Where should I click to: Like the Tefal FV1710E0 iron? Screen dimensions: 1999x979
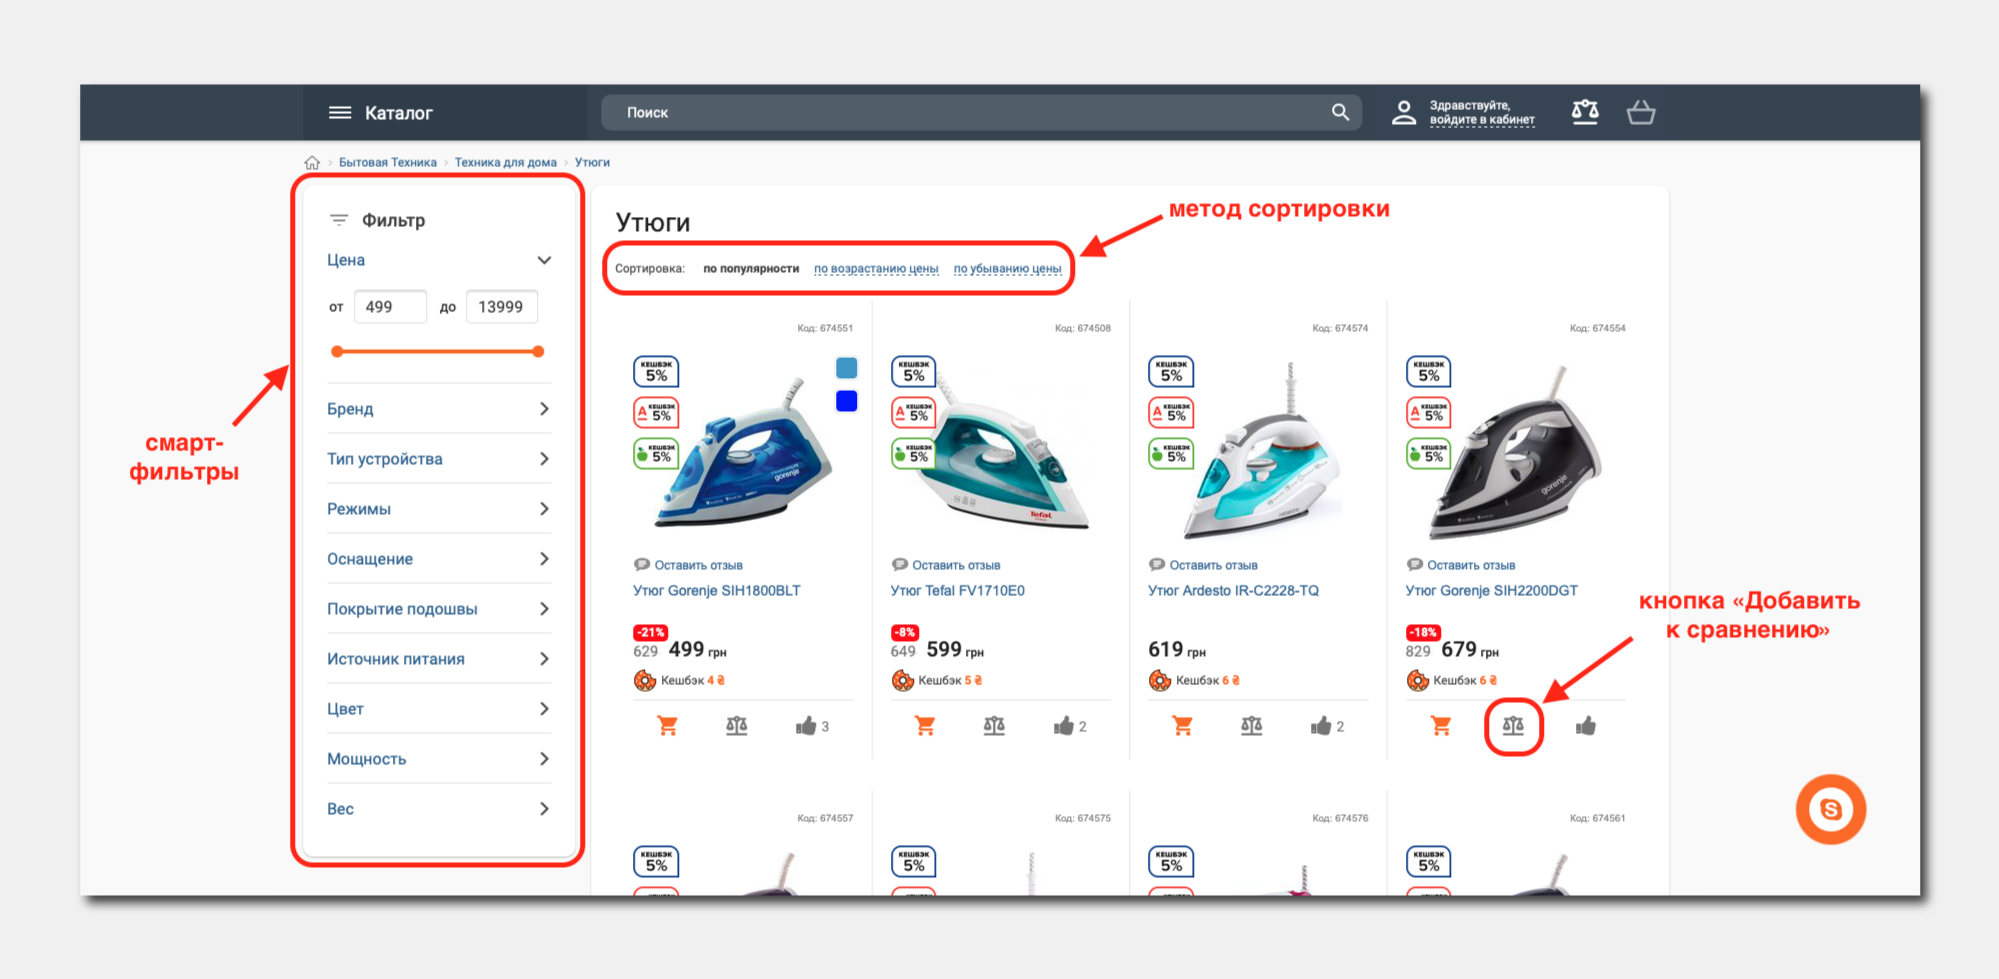tap(1063, 726)
